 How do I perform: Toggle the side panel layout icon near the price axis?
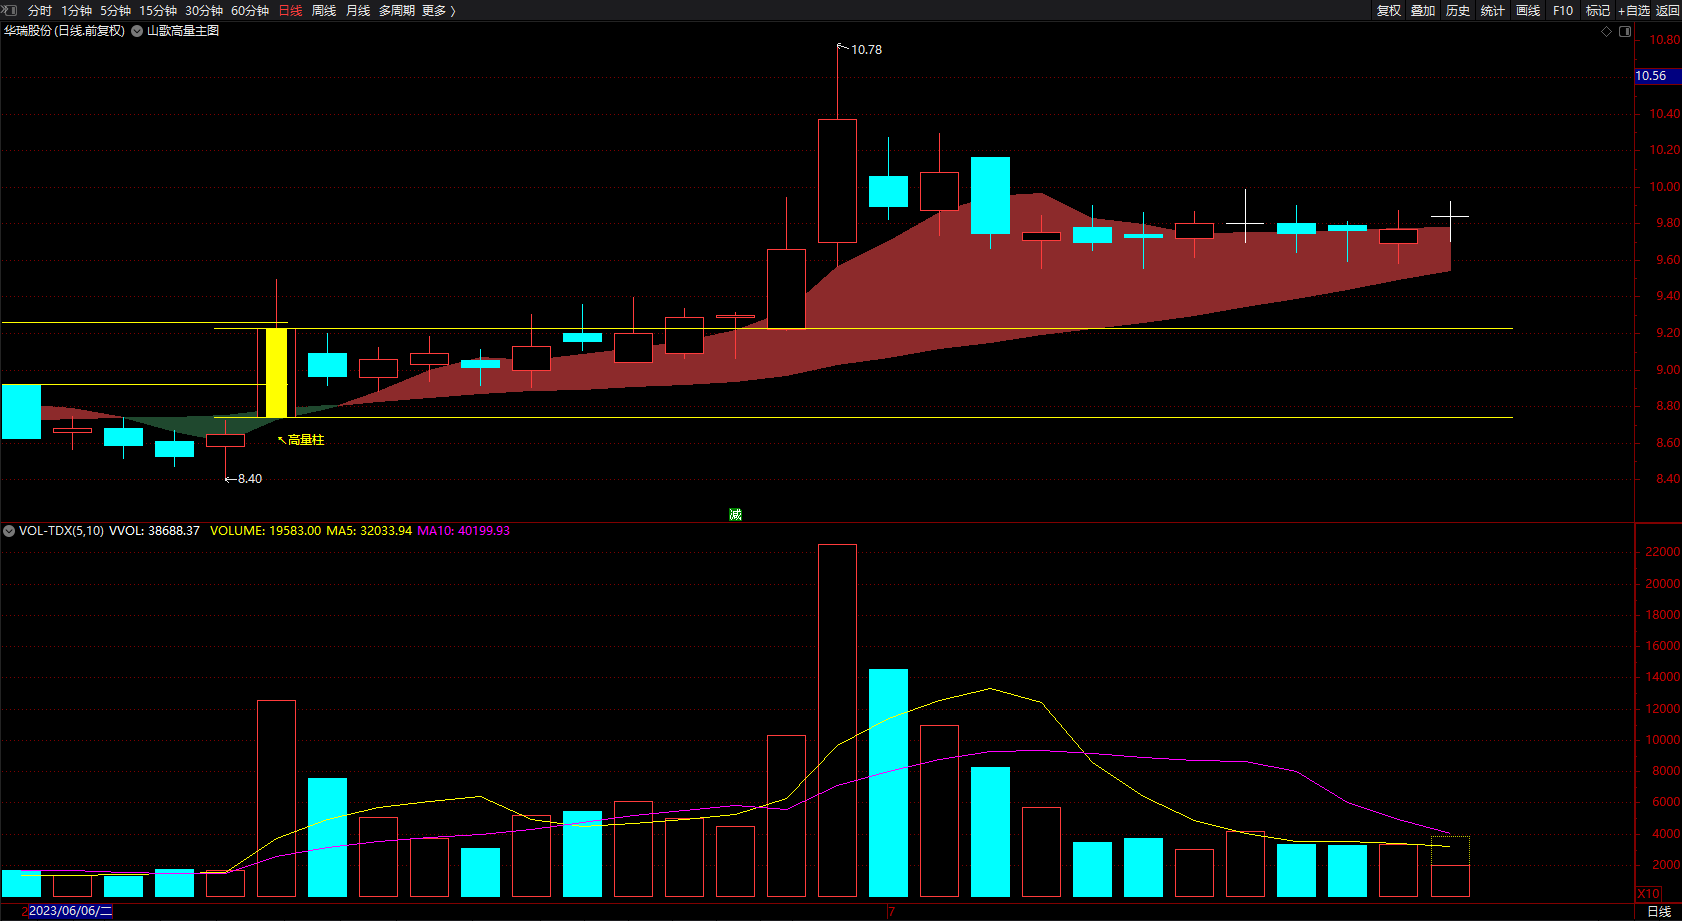(x=1625, y=32)
